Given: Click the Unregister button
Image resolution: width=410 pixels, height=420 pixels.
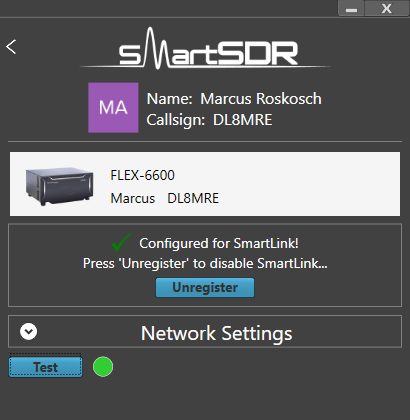Looking at the screenshot, I should pos(205,287).
